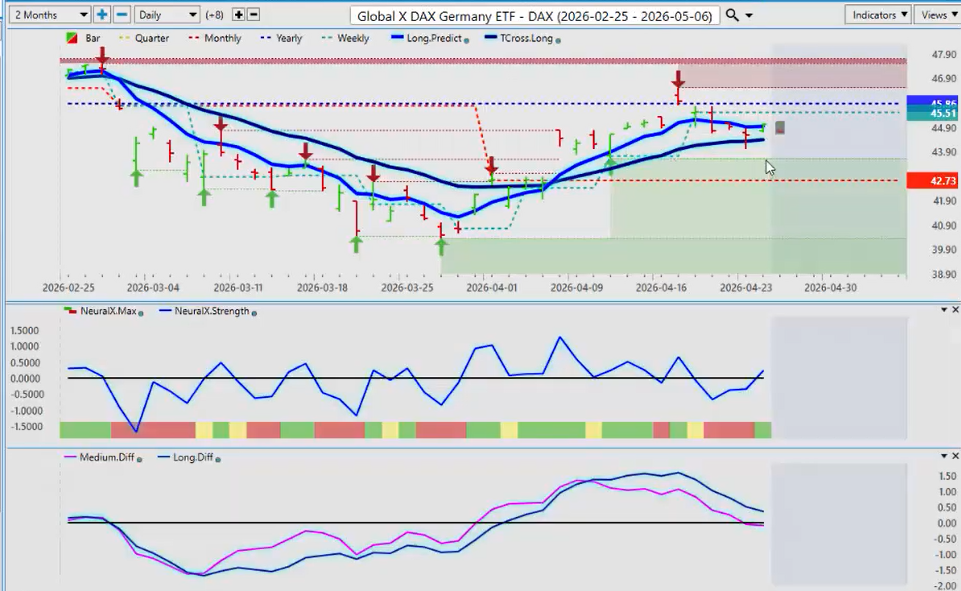961x591 pixels.
Task: Click the black minus bar spacing button
Action: [253, 15]
